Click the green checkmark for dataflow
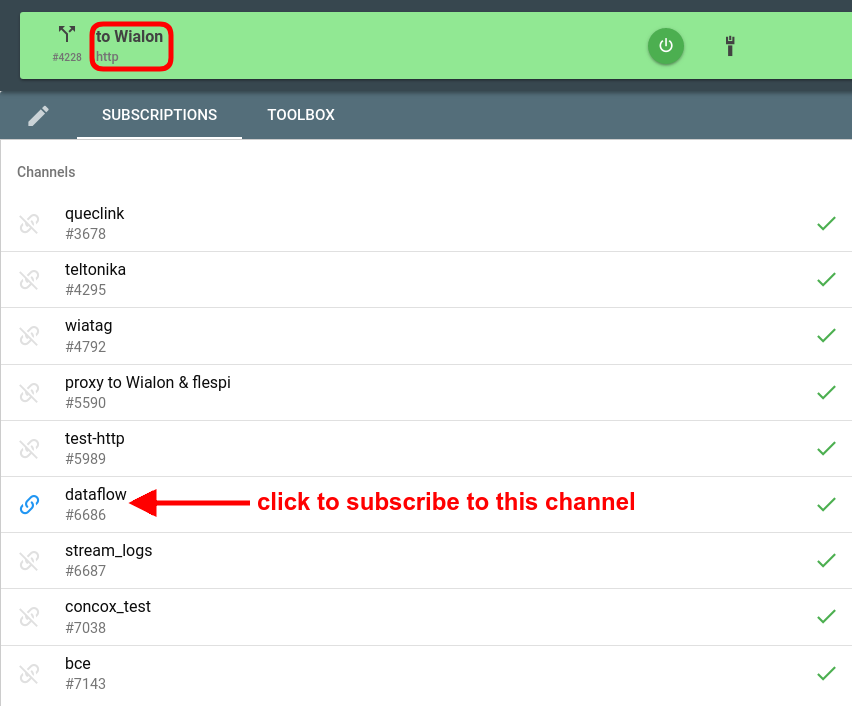 coord(826,504)
